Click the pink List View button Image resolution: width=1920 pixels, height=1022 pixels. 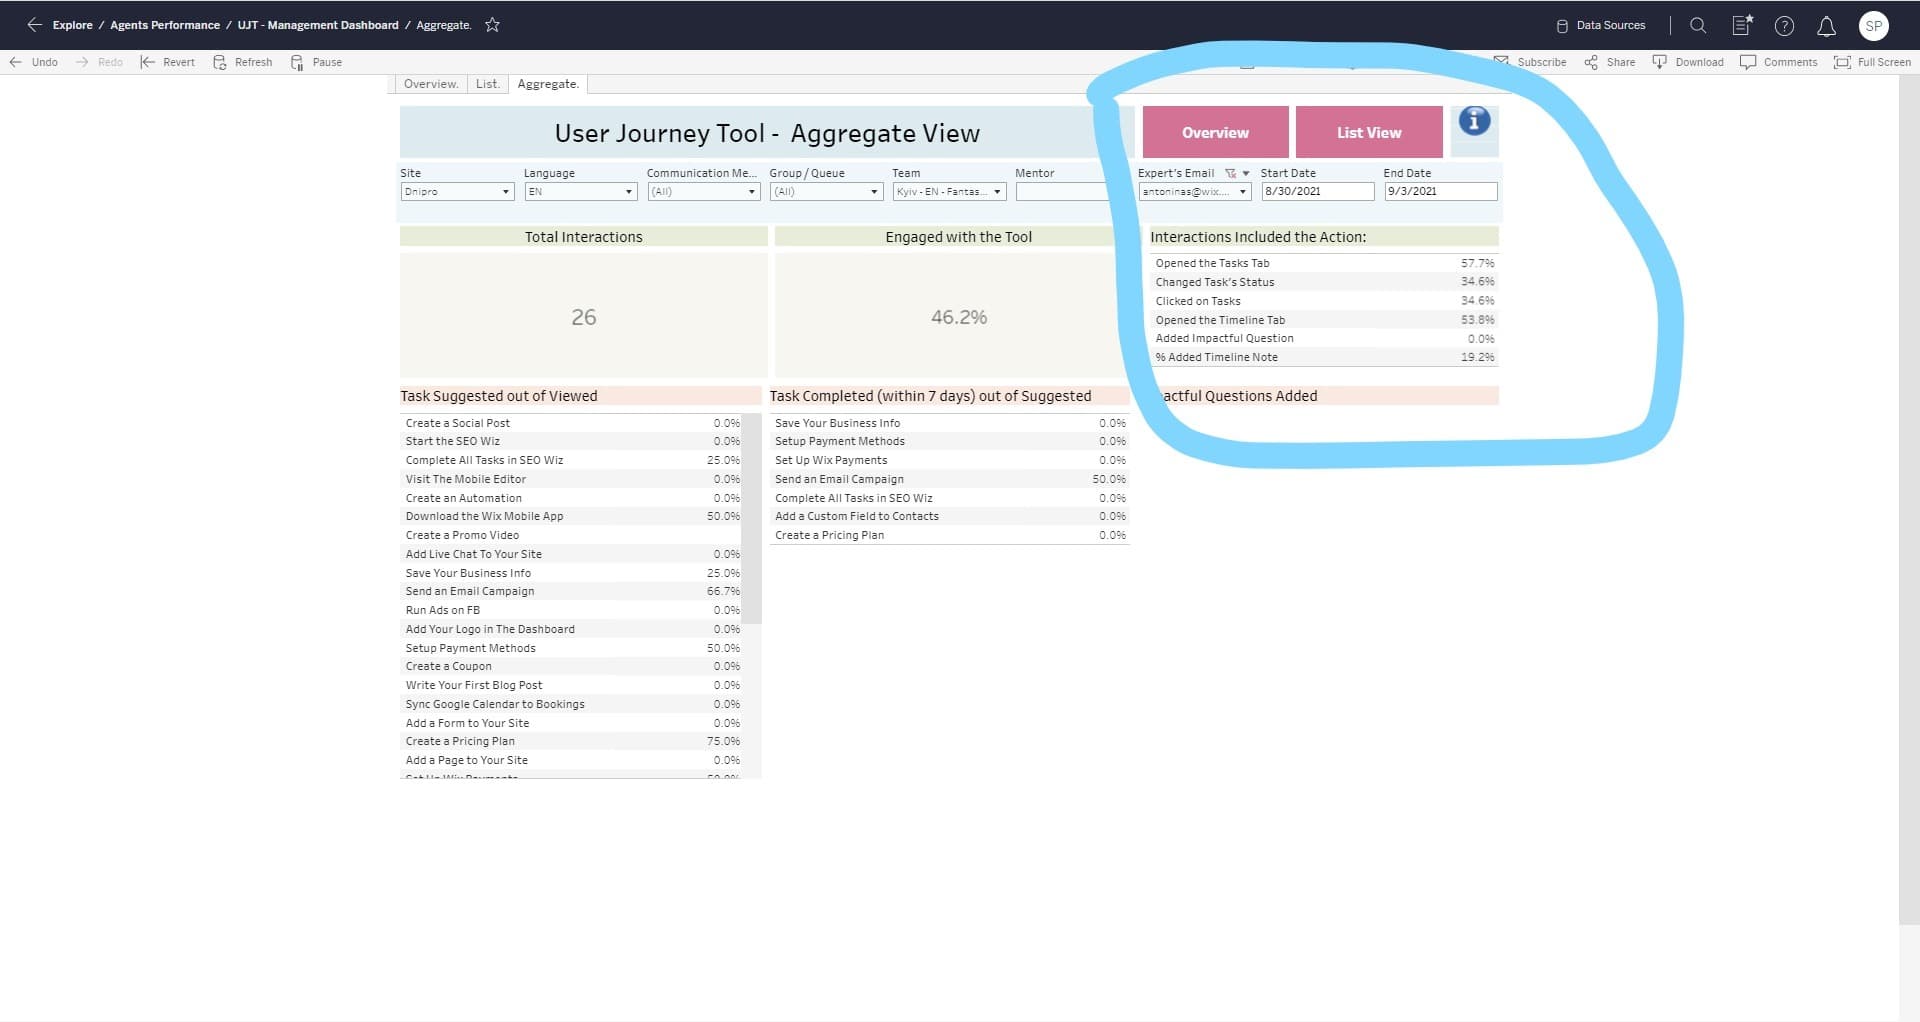point(1368,132)
